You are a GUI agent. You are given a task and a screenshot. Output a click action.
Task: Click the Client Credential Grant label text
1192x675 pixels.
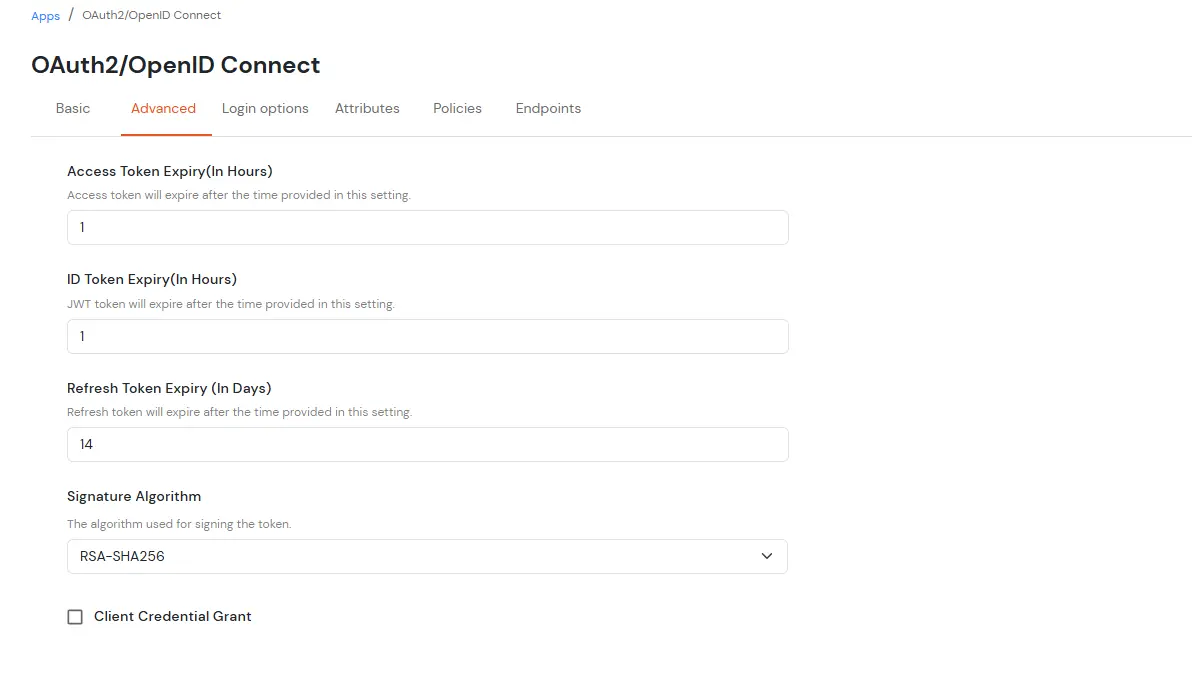click(x=171, y=616)
